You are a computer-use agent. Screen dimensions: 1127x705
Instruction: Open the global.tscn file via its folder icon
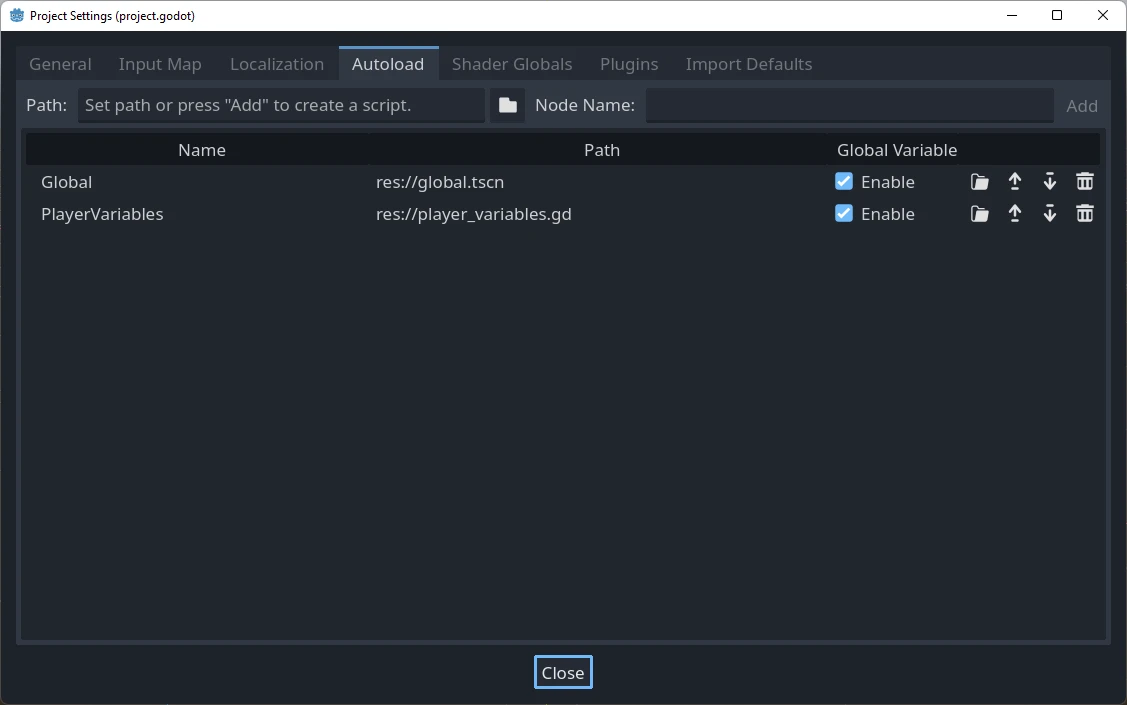(978, 181)
